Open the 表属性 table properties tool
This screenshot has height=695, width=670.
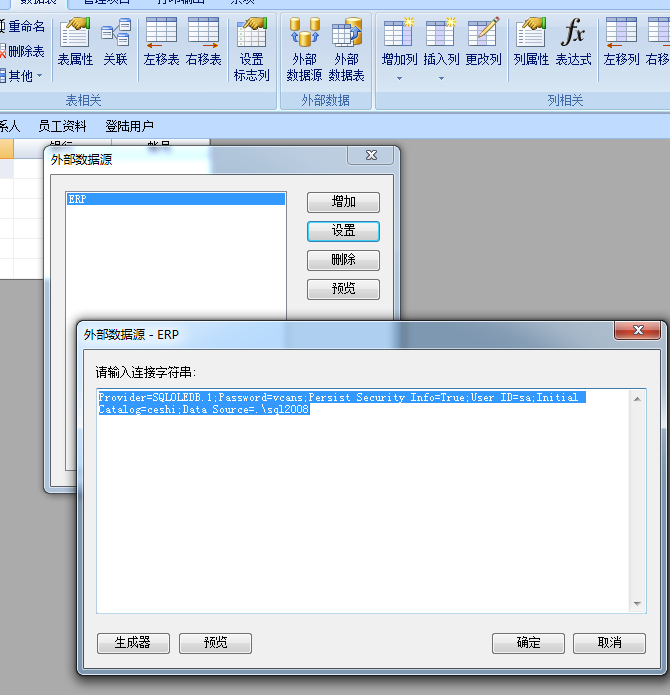[x=75, y=42]
